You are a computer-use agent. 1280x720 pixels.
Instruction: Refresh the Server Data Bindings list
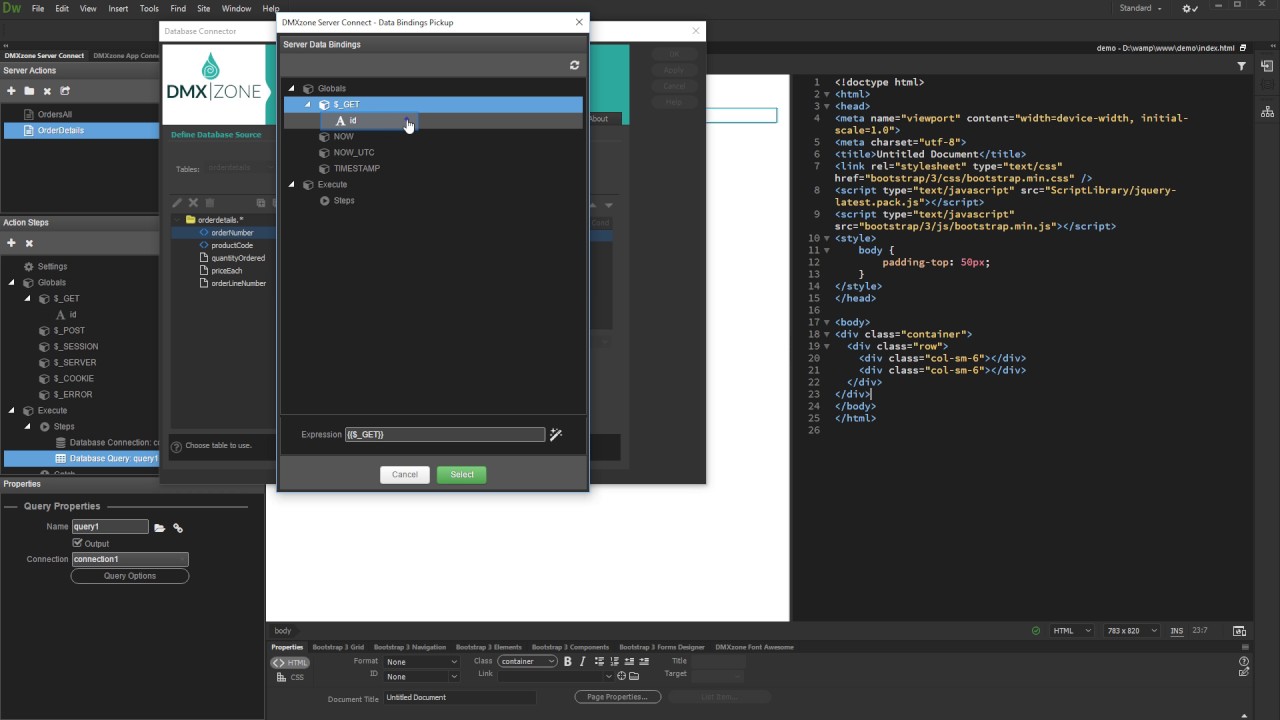coord(574,65)
